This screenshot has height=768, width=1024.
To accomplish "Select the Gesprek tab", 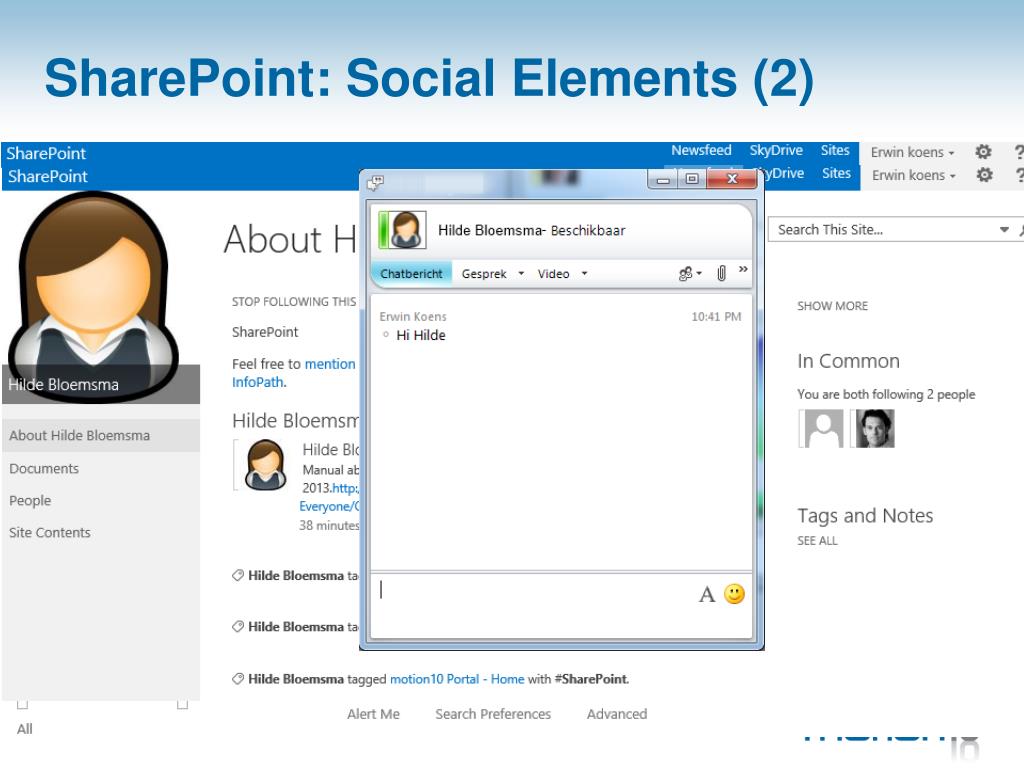I will tap(484, 274).
